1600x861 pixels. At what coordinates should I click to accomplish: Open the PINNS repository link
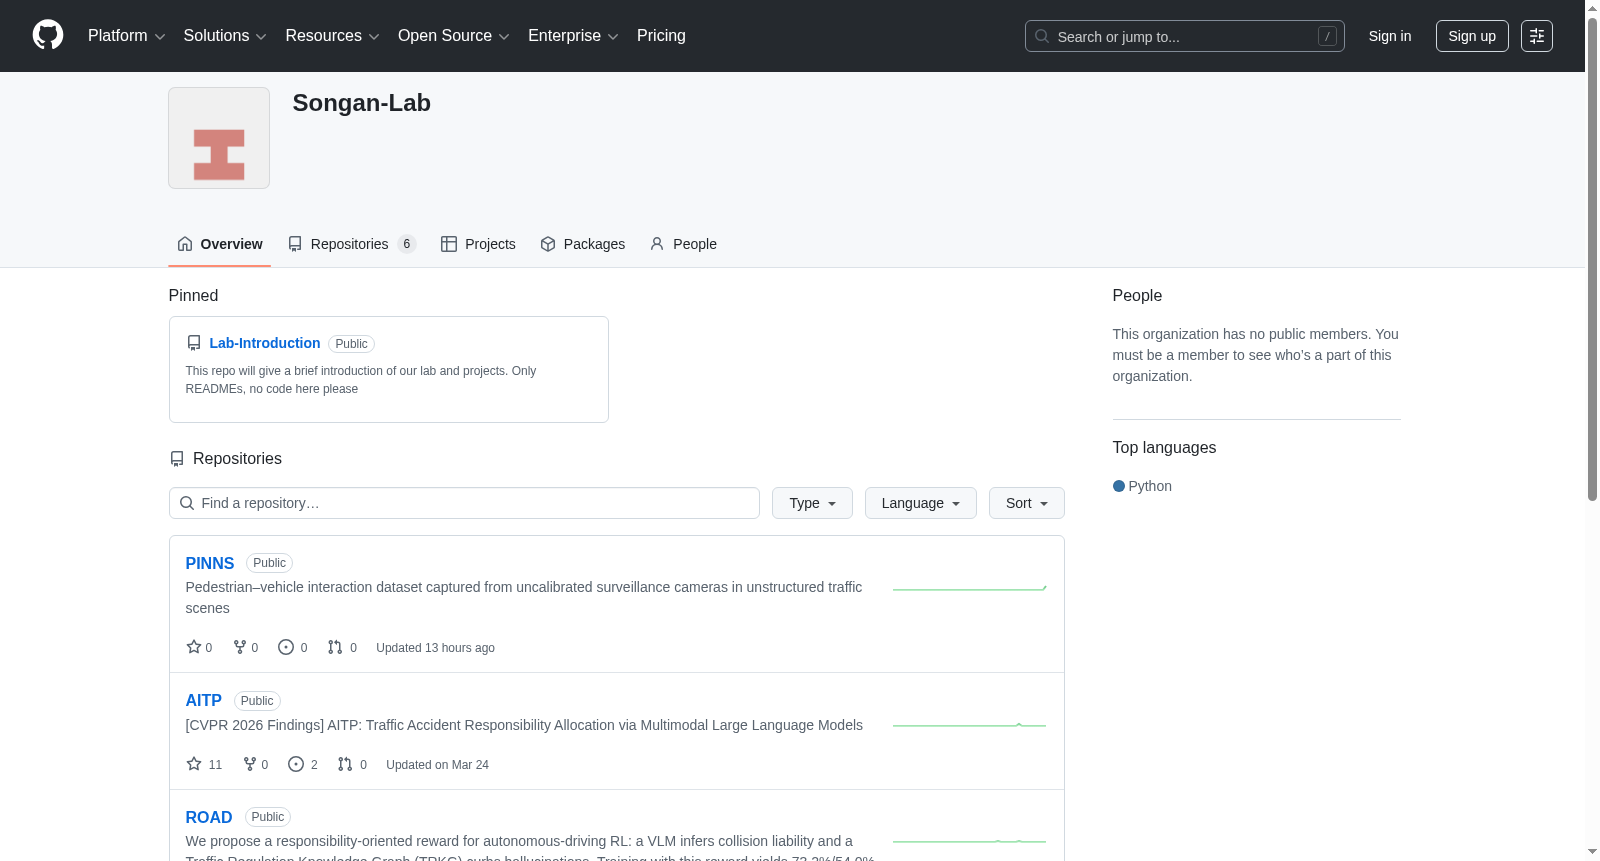tap(210, 563)
